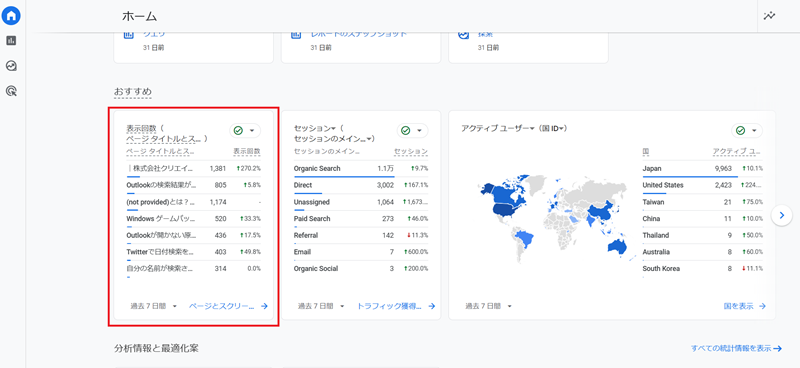Select the Twitterで日付検索を... page row

(x=193, y=252)
